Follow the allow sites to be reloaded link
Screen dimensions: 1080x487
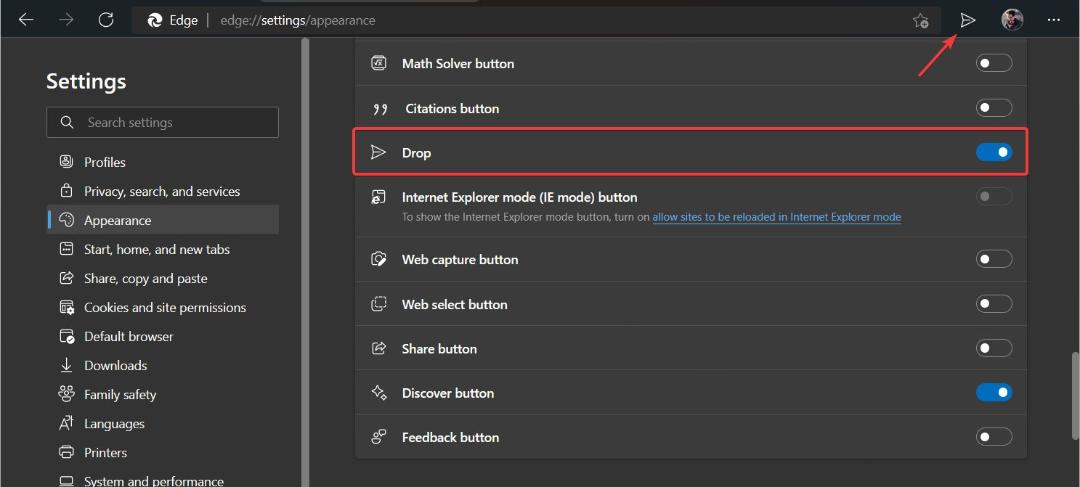776,217
